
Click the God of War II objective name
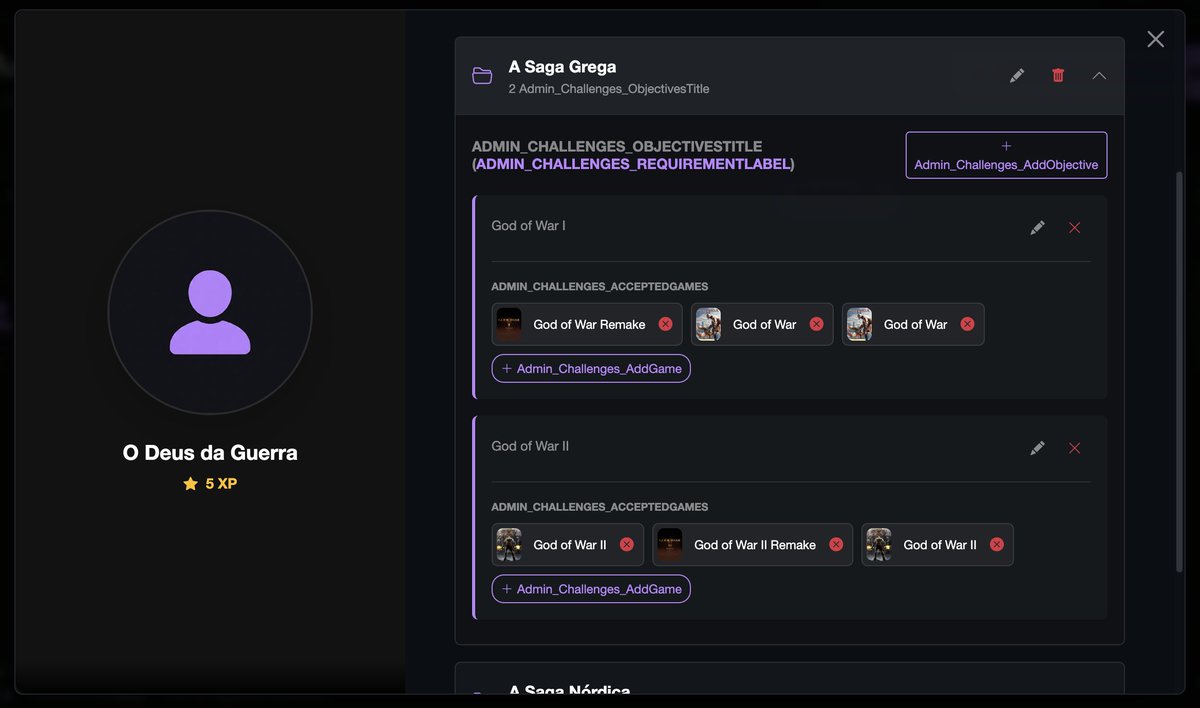coord(530,446)
